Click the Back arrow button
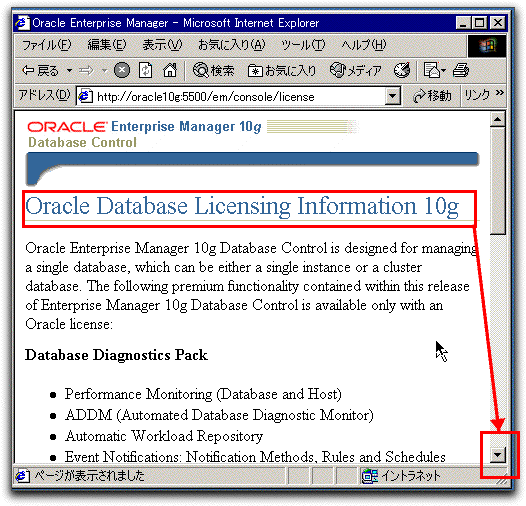 40,71
